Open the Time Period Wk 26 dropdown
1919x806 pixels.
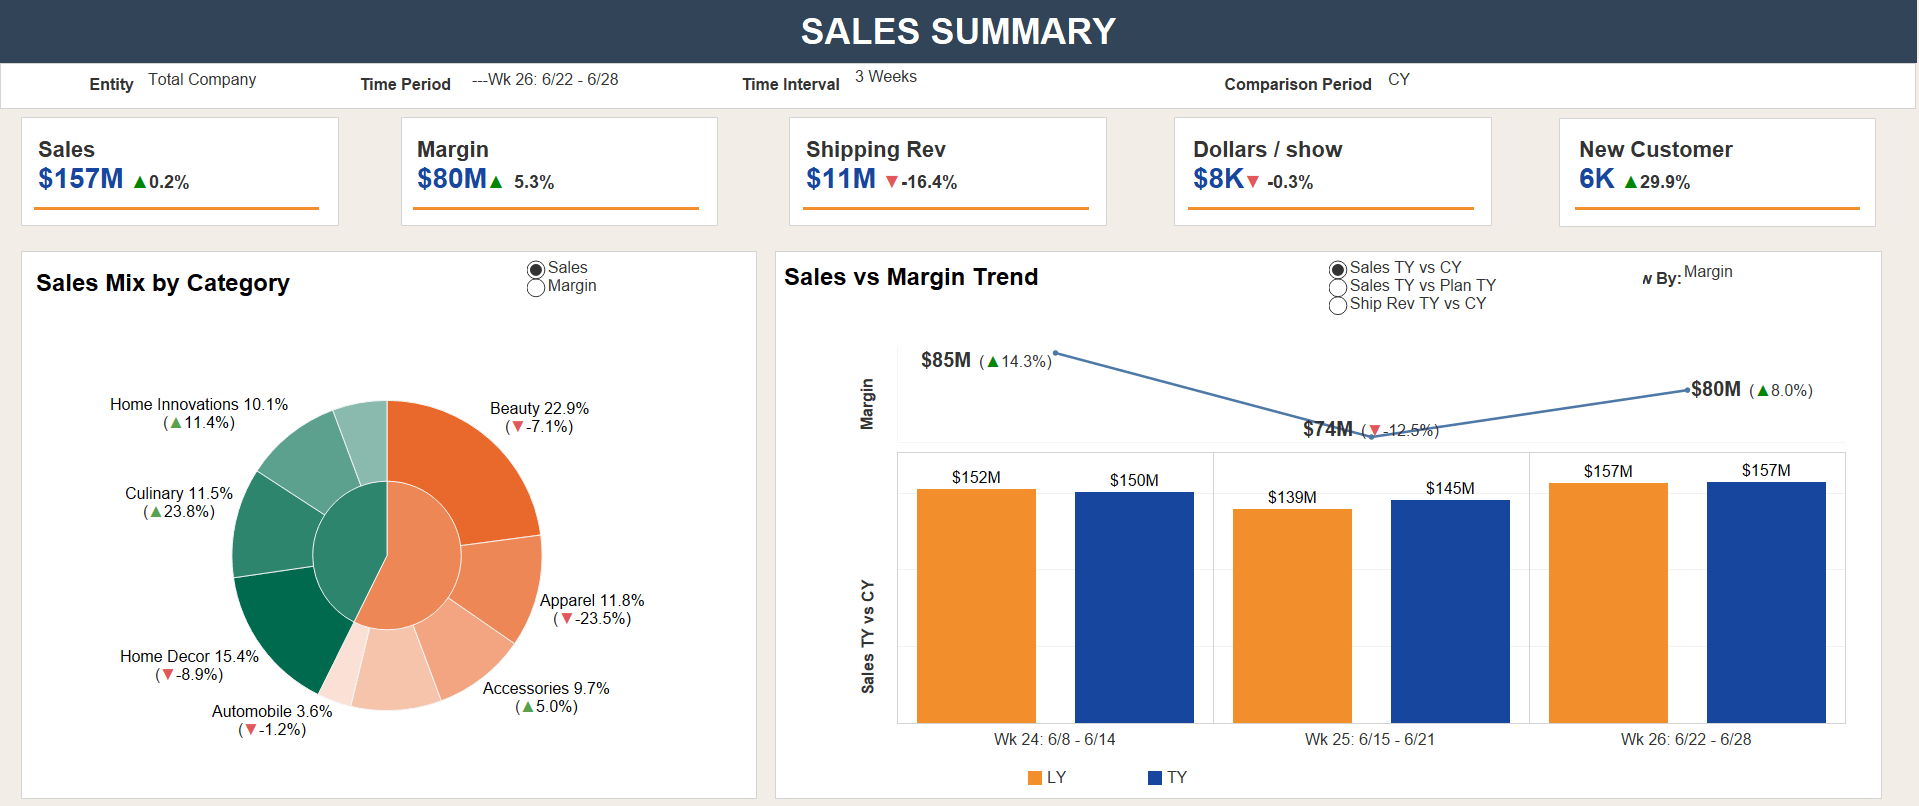pos(545,80)
